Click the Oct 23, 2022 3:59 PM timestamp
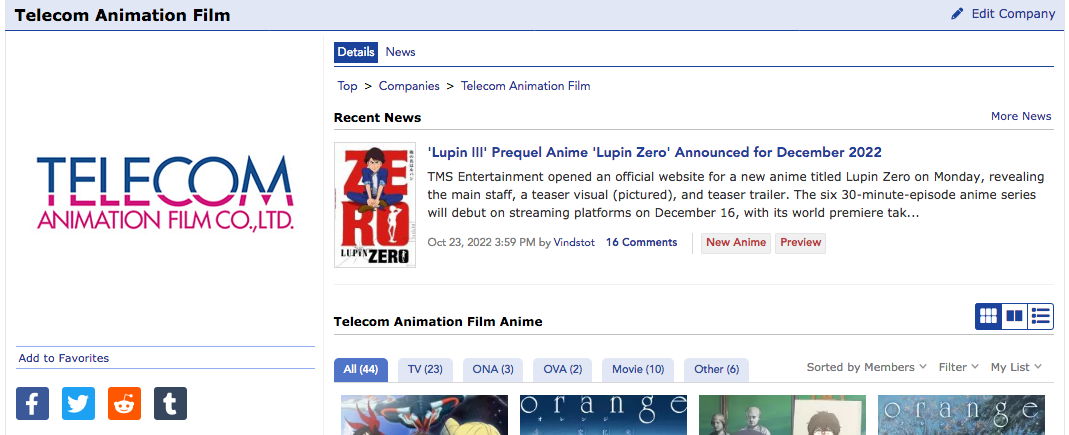1069x435 pixels. [x=481, y=243]
